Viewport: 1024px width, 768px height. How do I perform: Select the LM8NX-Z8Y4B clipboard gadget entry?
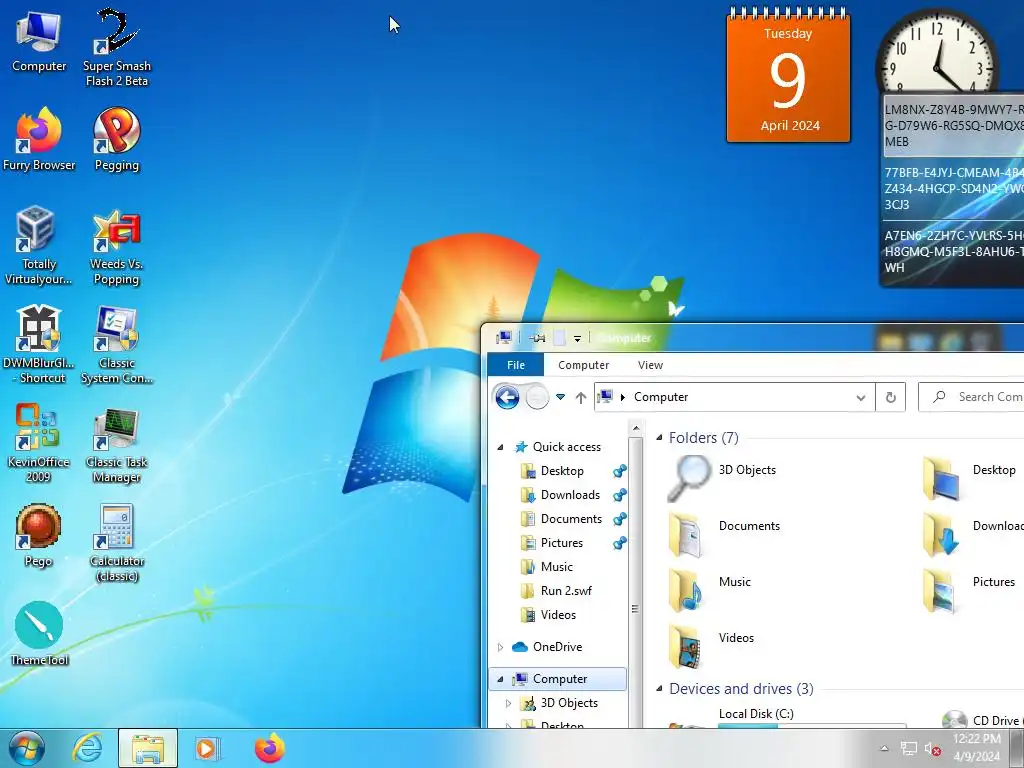[953, 126]
